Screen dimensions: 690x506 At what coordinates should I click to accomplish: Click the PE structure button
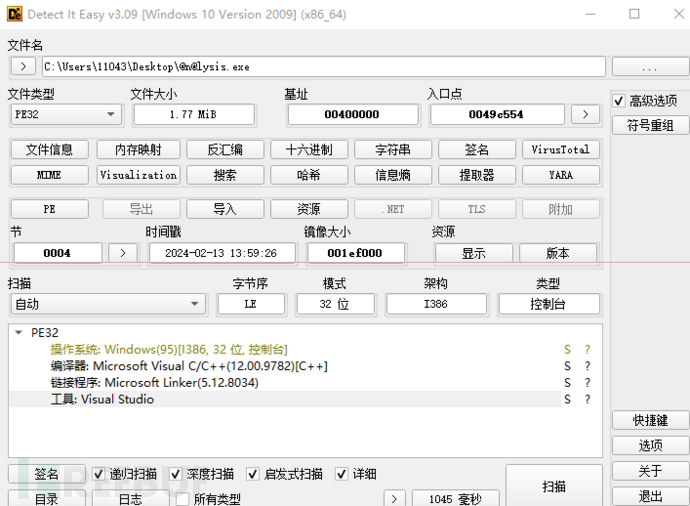(49, 209)
